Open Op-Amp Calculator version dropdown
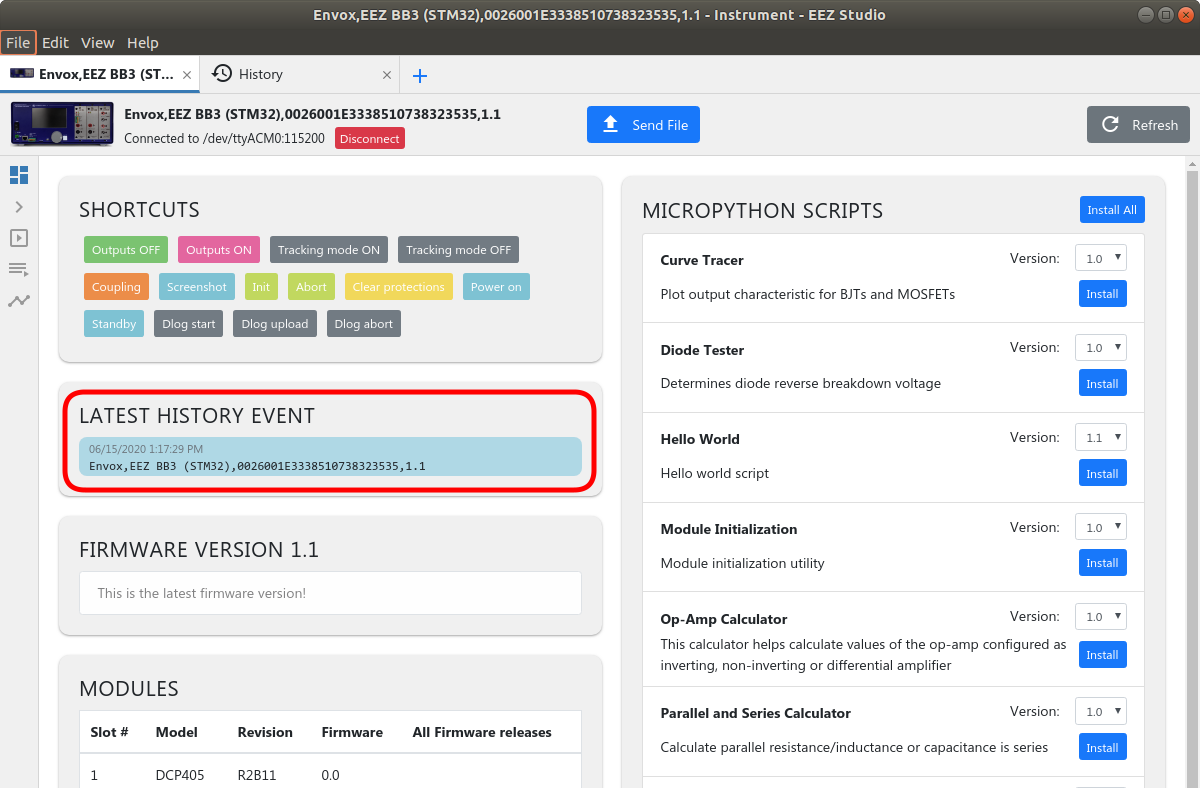The height and width of the screenshot is (788, 1200). point(1101,616)
